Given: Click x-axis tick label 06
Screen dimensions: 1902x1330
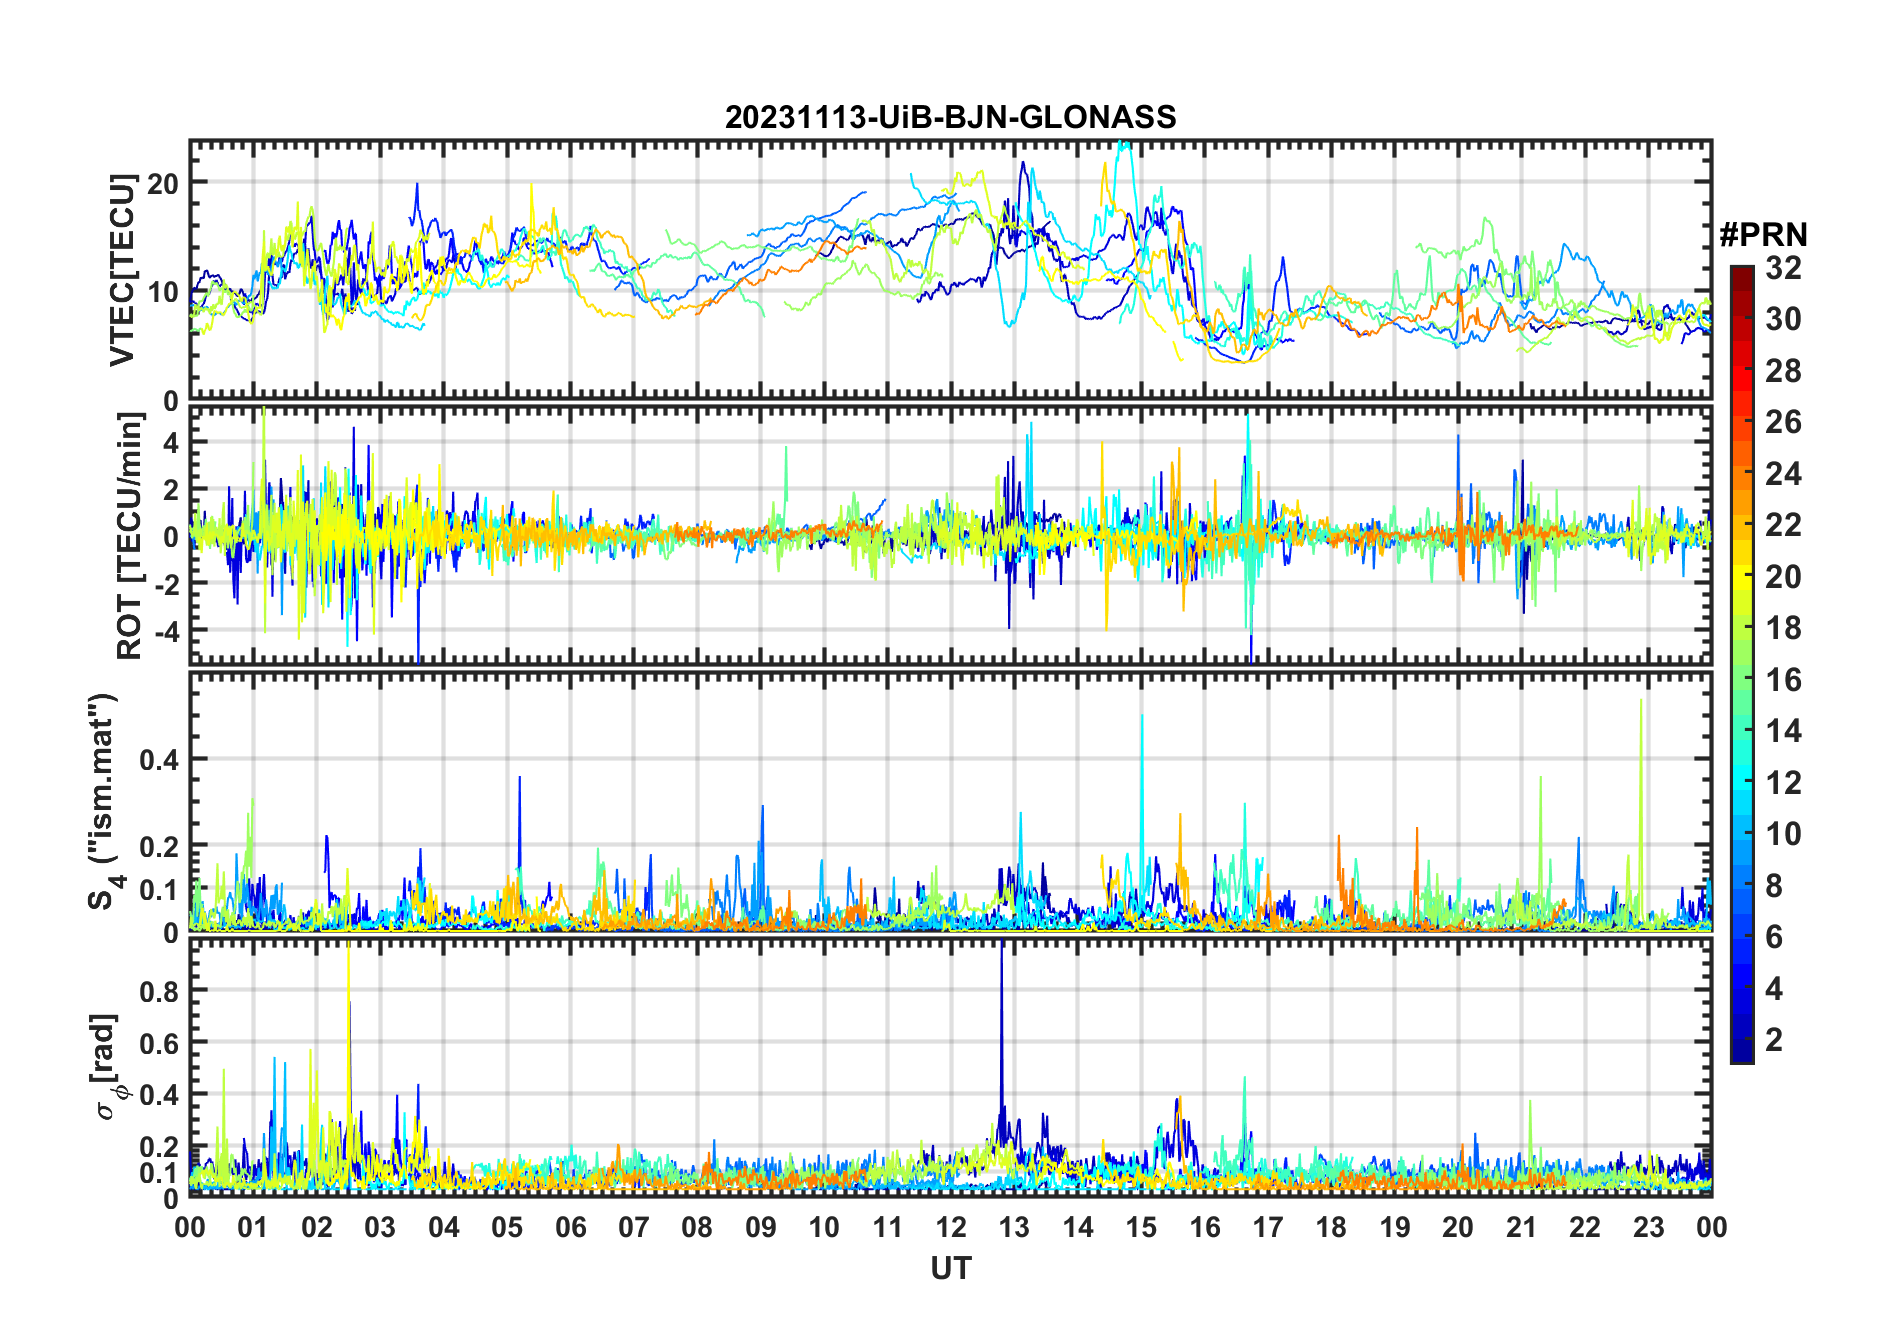Looking at the screenshot, I should coord(571,1227).
